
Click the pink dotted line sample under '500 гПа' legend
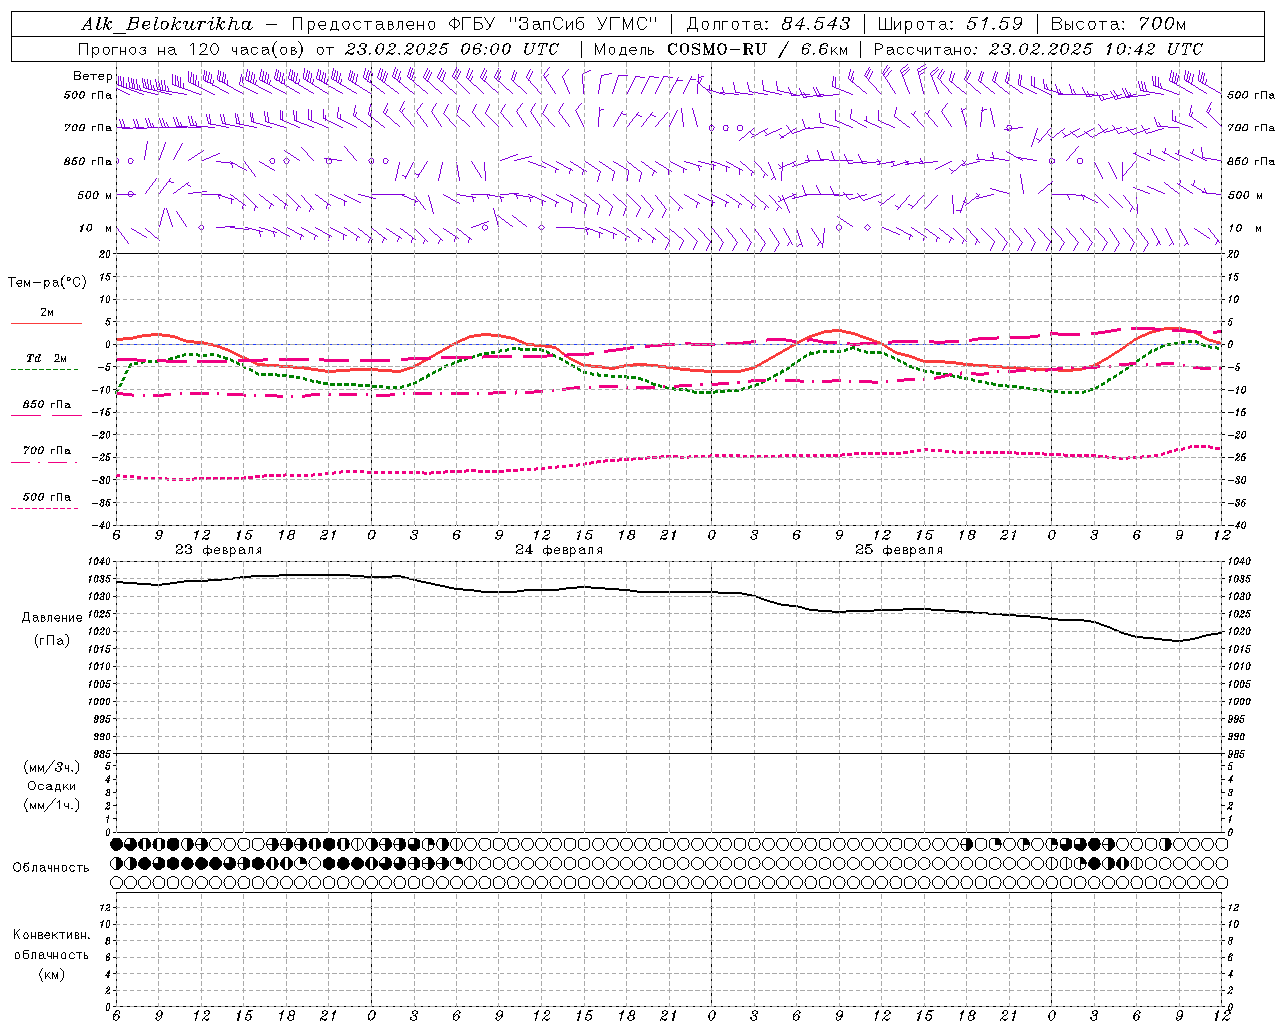(x=45, y=509)
